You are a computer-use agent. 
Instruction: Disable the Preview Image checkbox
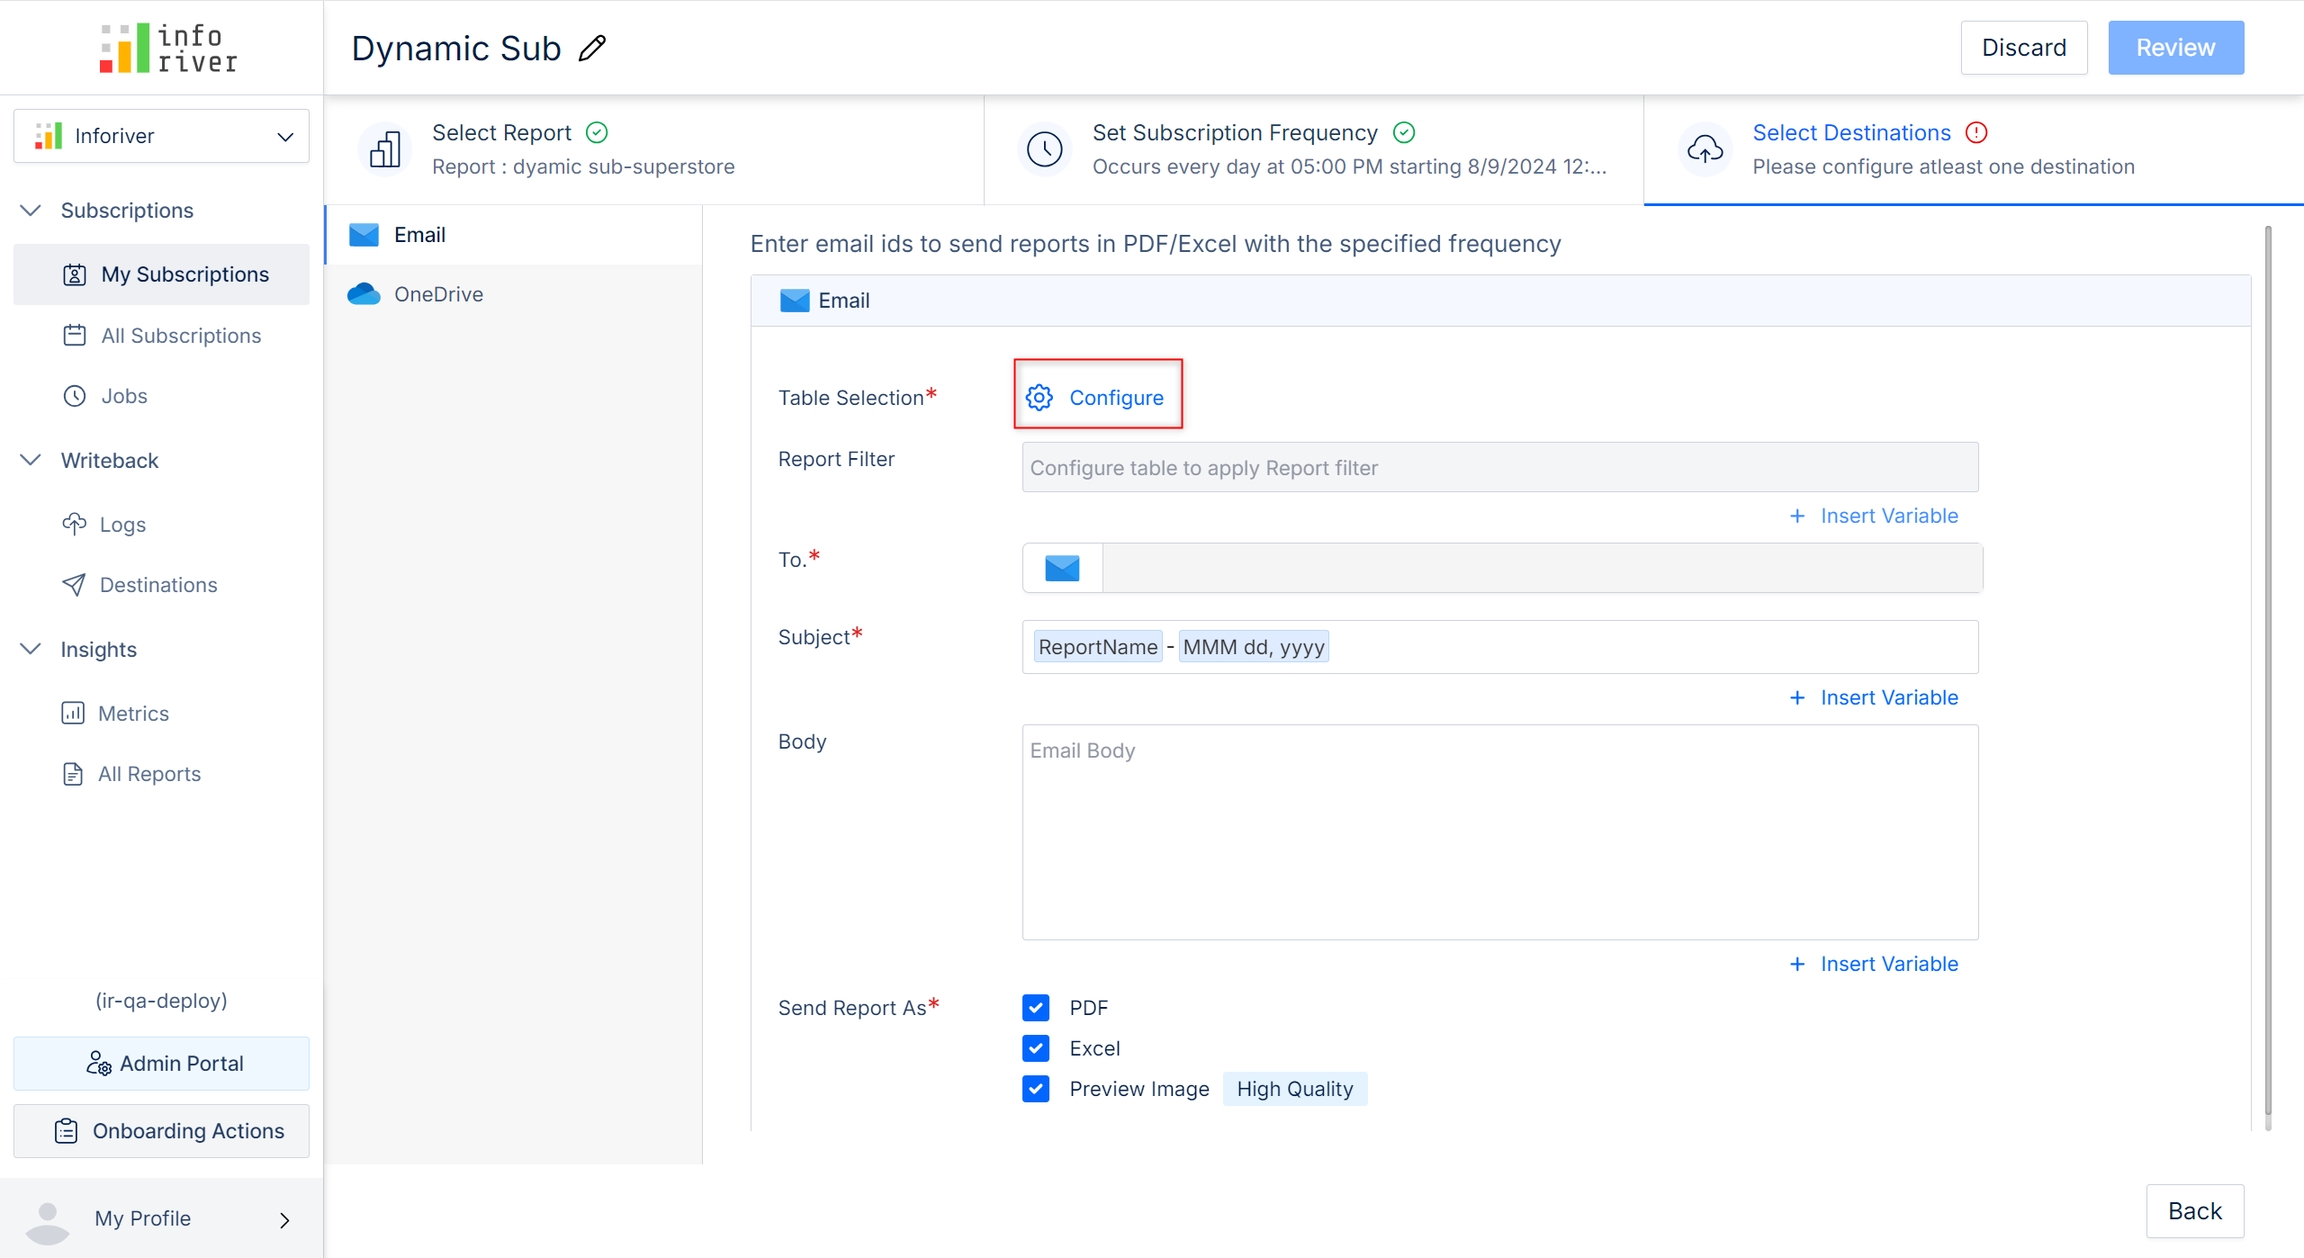click(1036, 1089)
